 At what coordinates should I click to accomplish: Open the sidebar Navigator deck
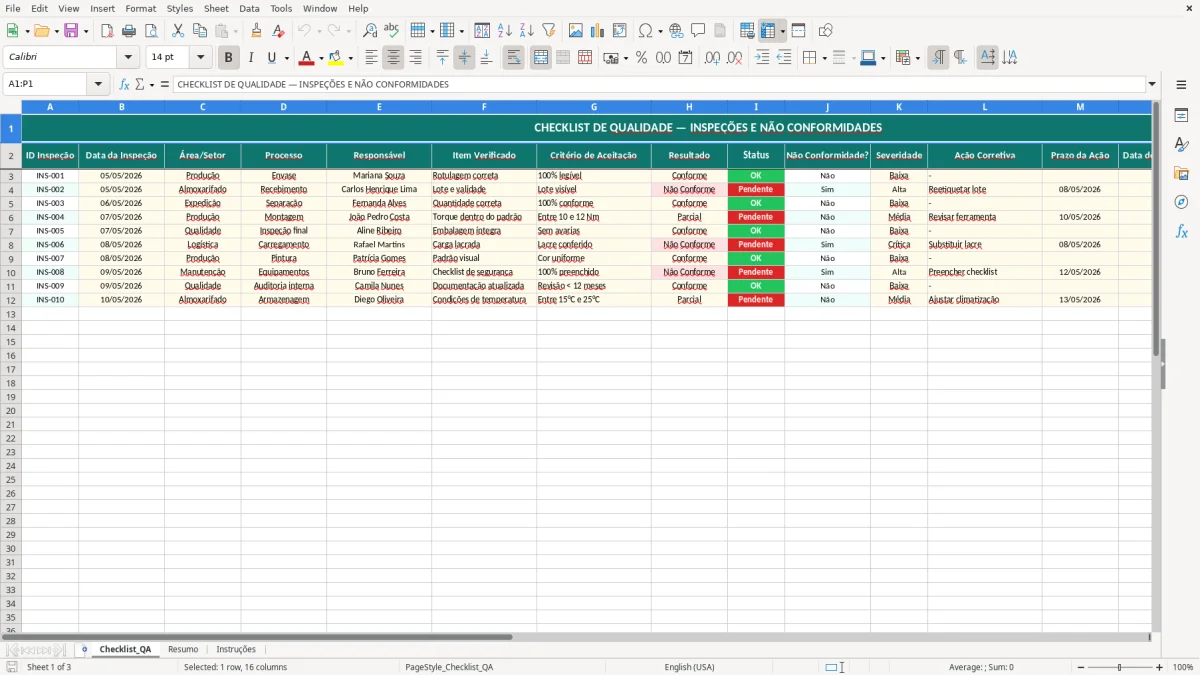pyautogui.click(x=1181, y=202)
